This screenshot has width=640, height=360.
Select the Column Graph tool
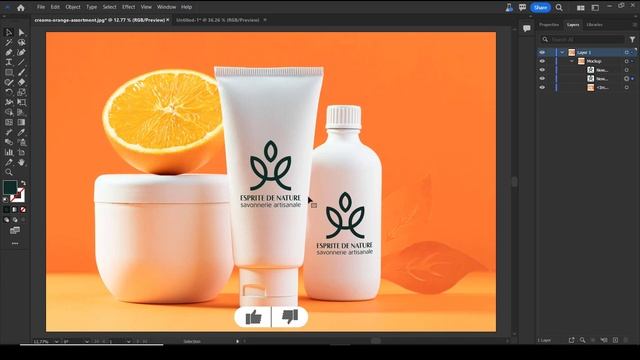pos(9,152)
